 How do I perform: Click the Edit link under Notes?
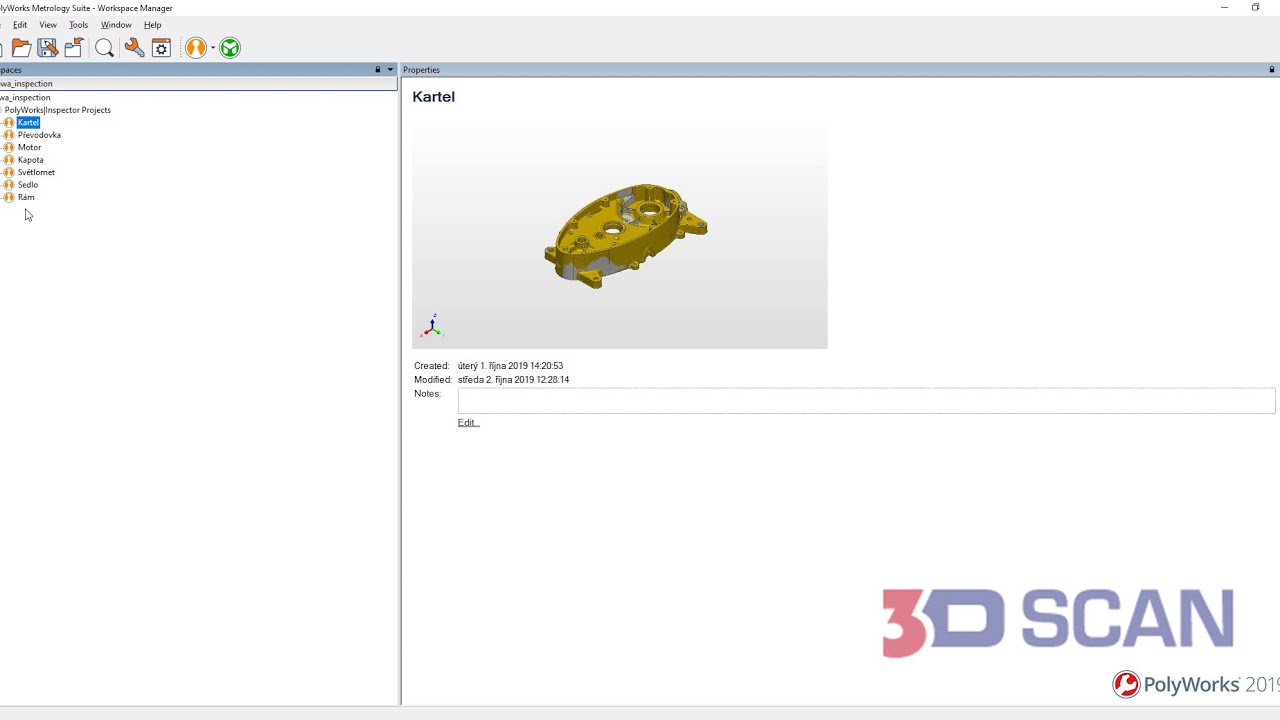pyautogui.click(x=467, y=422)
